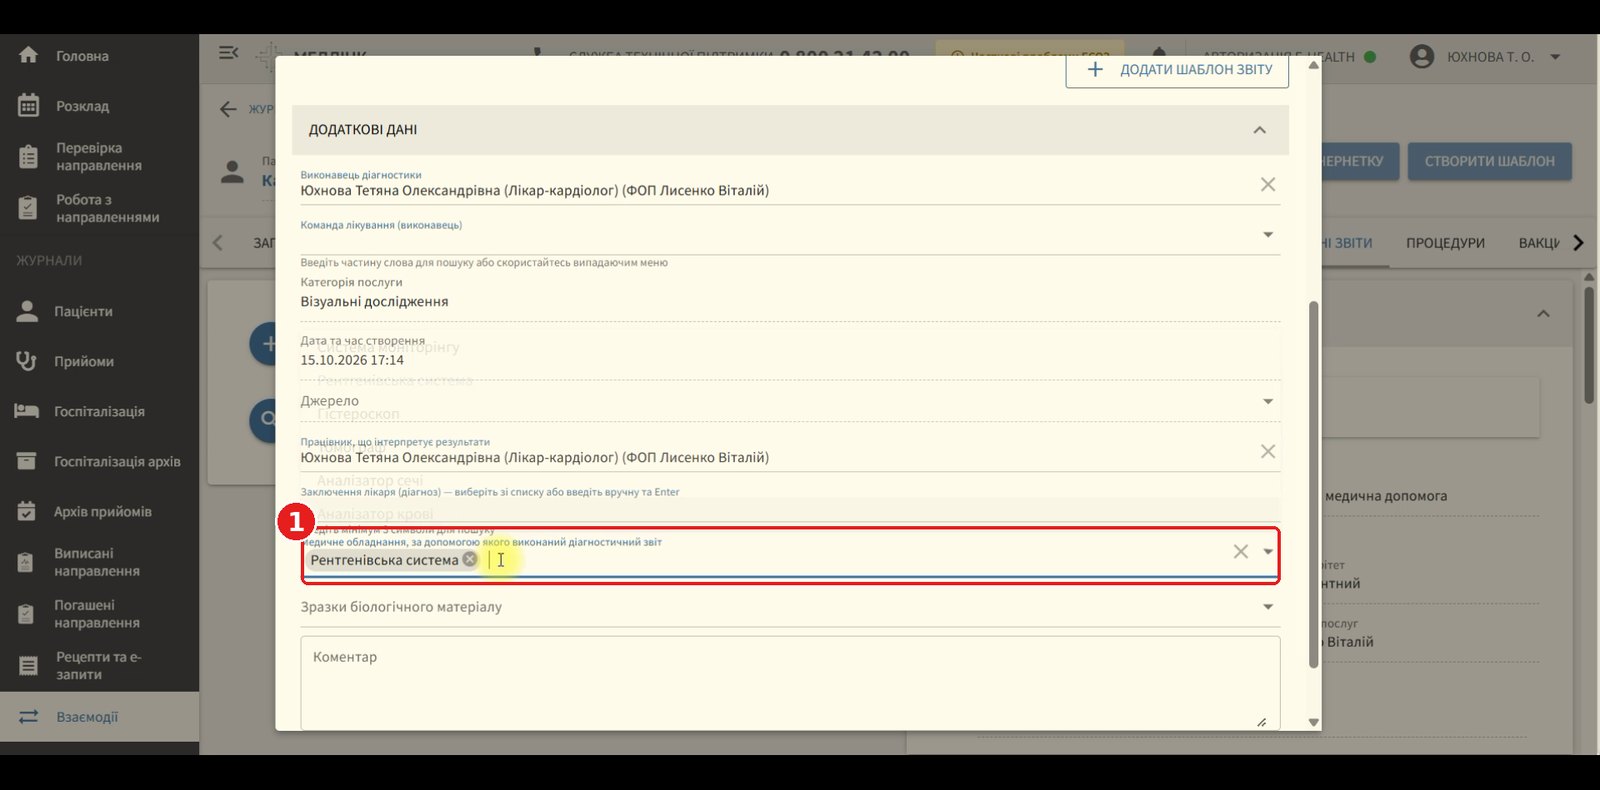Click Додати шаблон звіту button

(1177, 70)
